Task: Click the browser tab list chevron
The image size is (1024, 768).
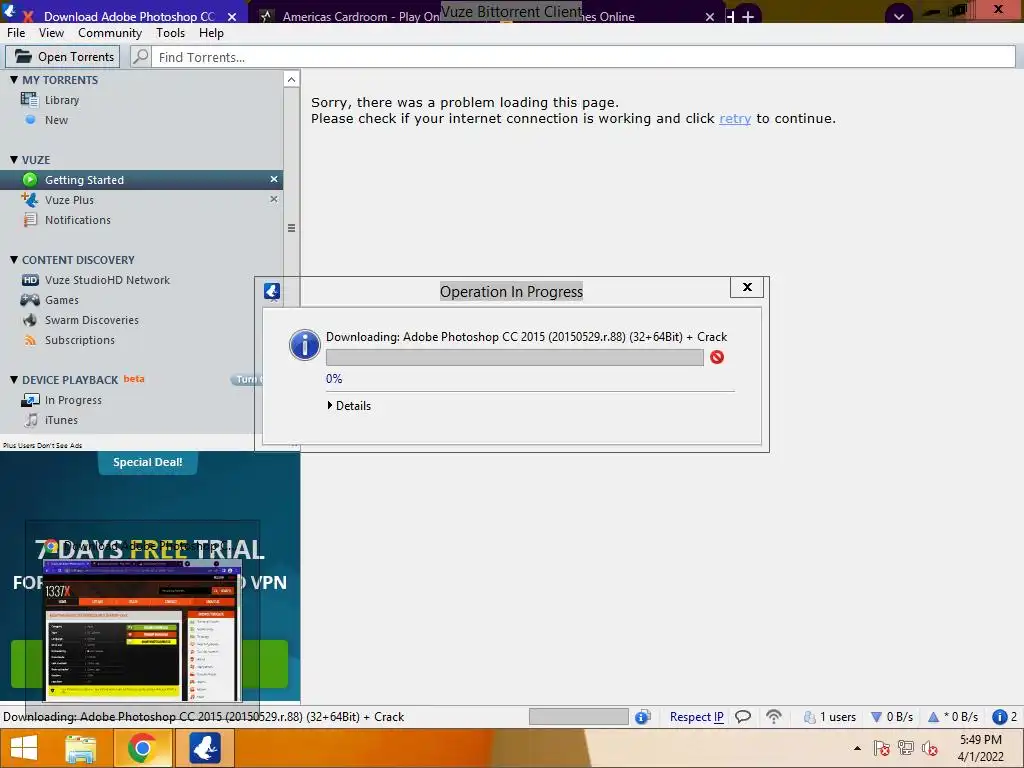Action: [899, 16]
